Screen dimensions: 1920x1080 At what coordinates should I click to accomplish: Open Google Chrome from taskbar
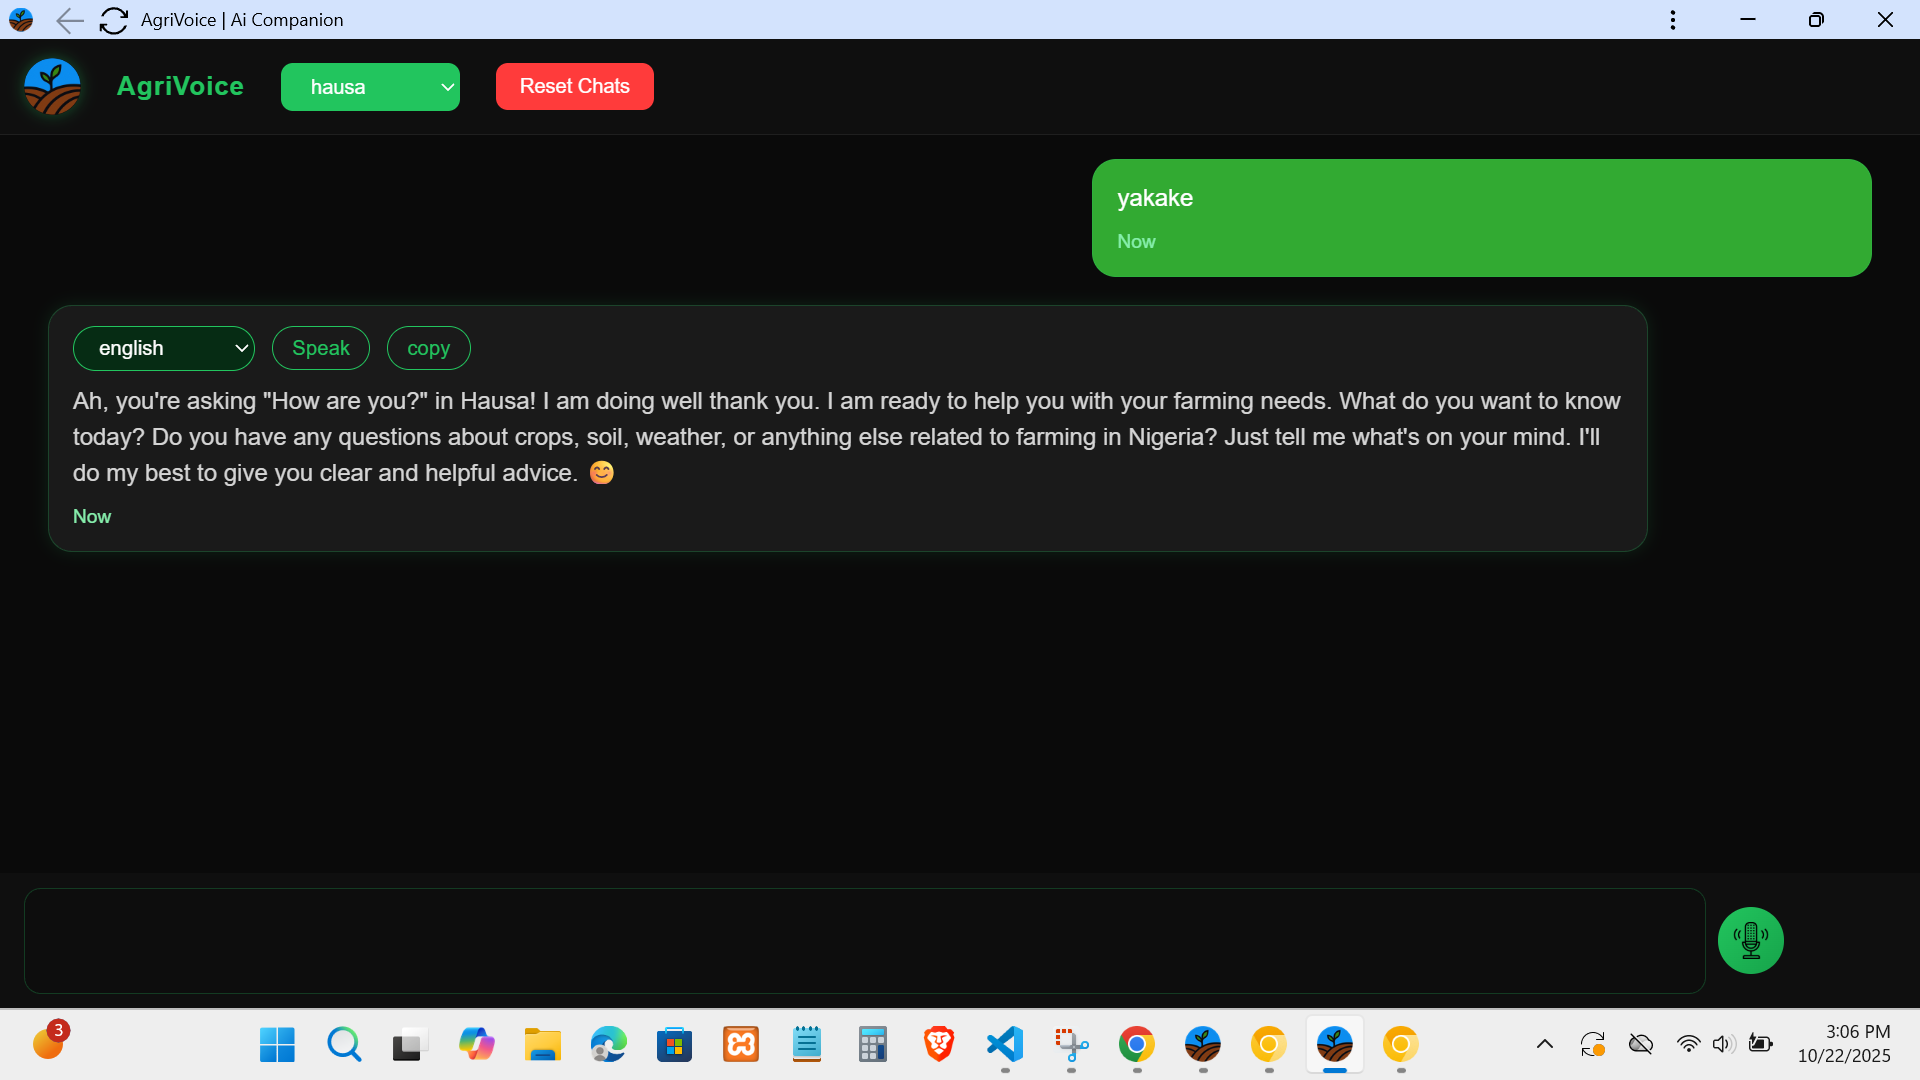pos(1136,1045)
